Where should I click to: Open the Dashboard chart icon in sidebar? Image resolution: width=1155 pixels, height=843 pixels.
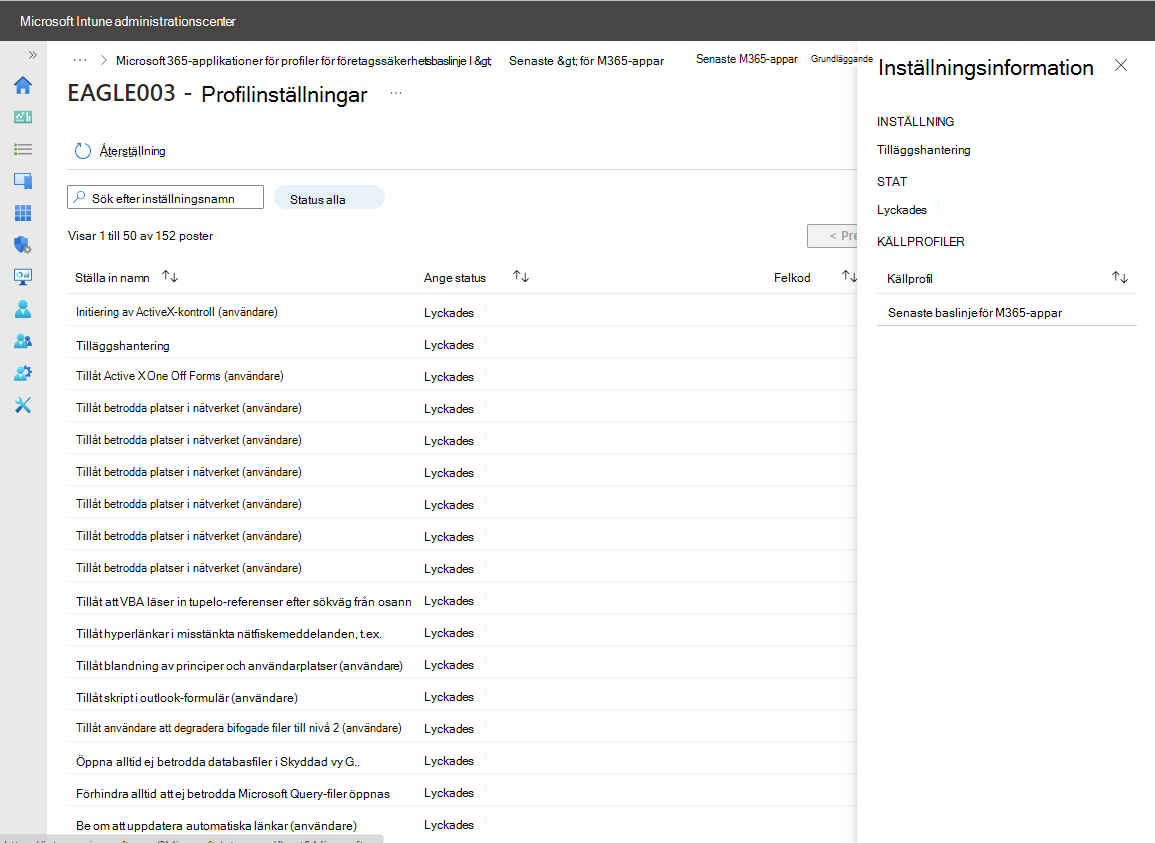click(x=23, y=117)
